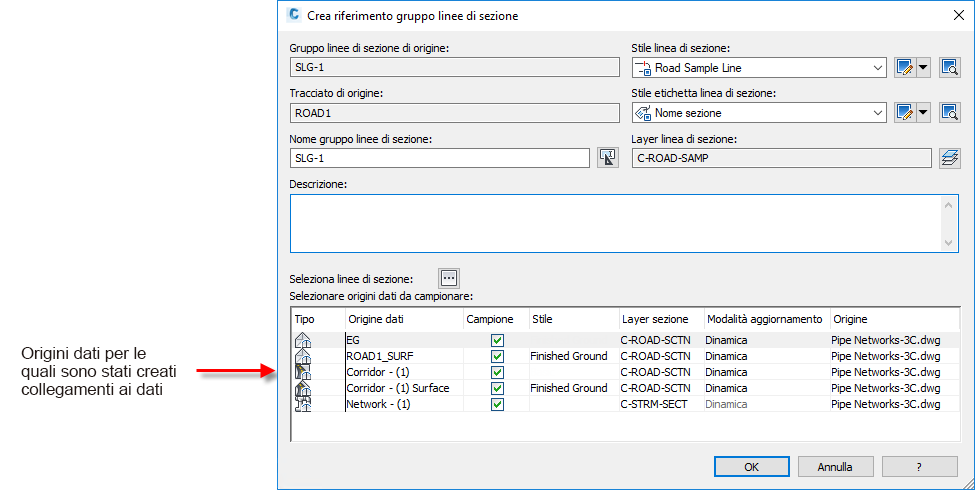This screenshot has width=975, height=490.
Task: Click the Seleziona linee di sezione ellipsis button
Action: tap(449, 278)
